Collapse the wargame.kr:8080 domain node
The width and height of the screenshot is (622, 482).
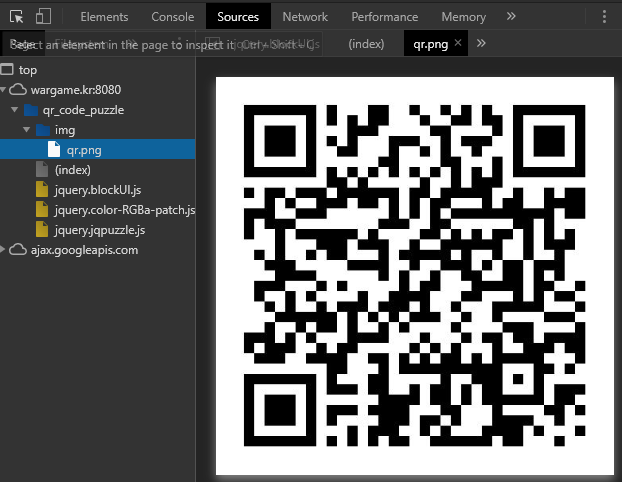click(x=3, y=90)
